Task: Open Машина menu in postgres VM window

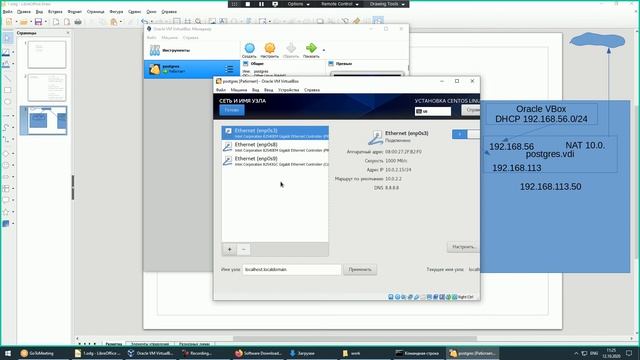Action: point(239,90)
